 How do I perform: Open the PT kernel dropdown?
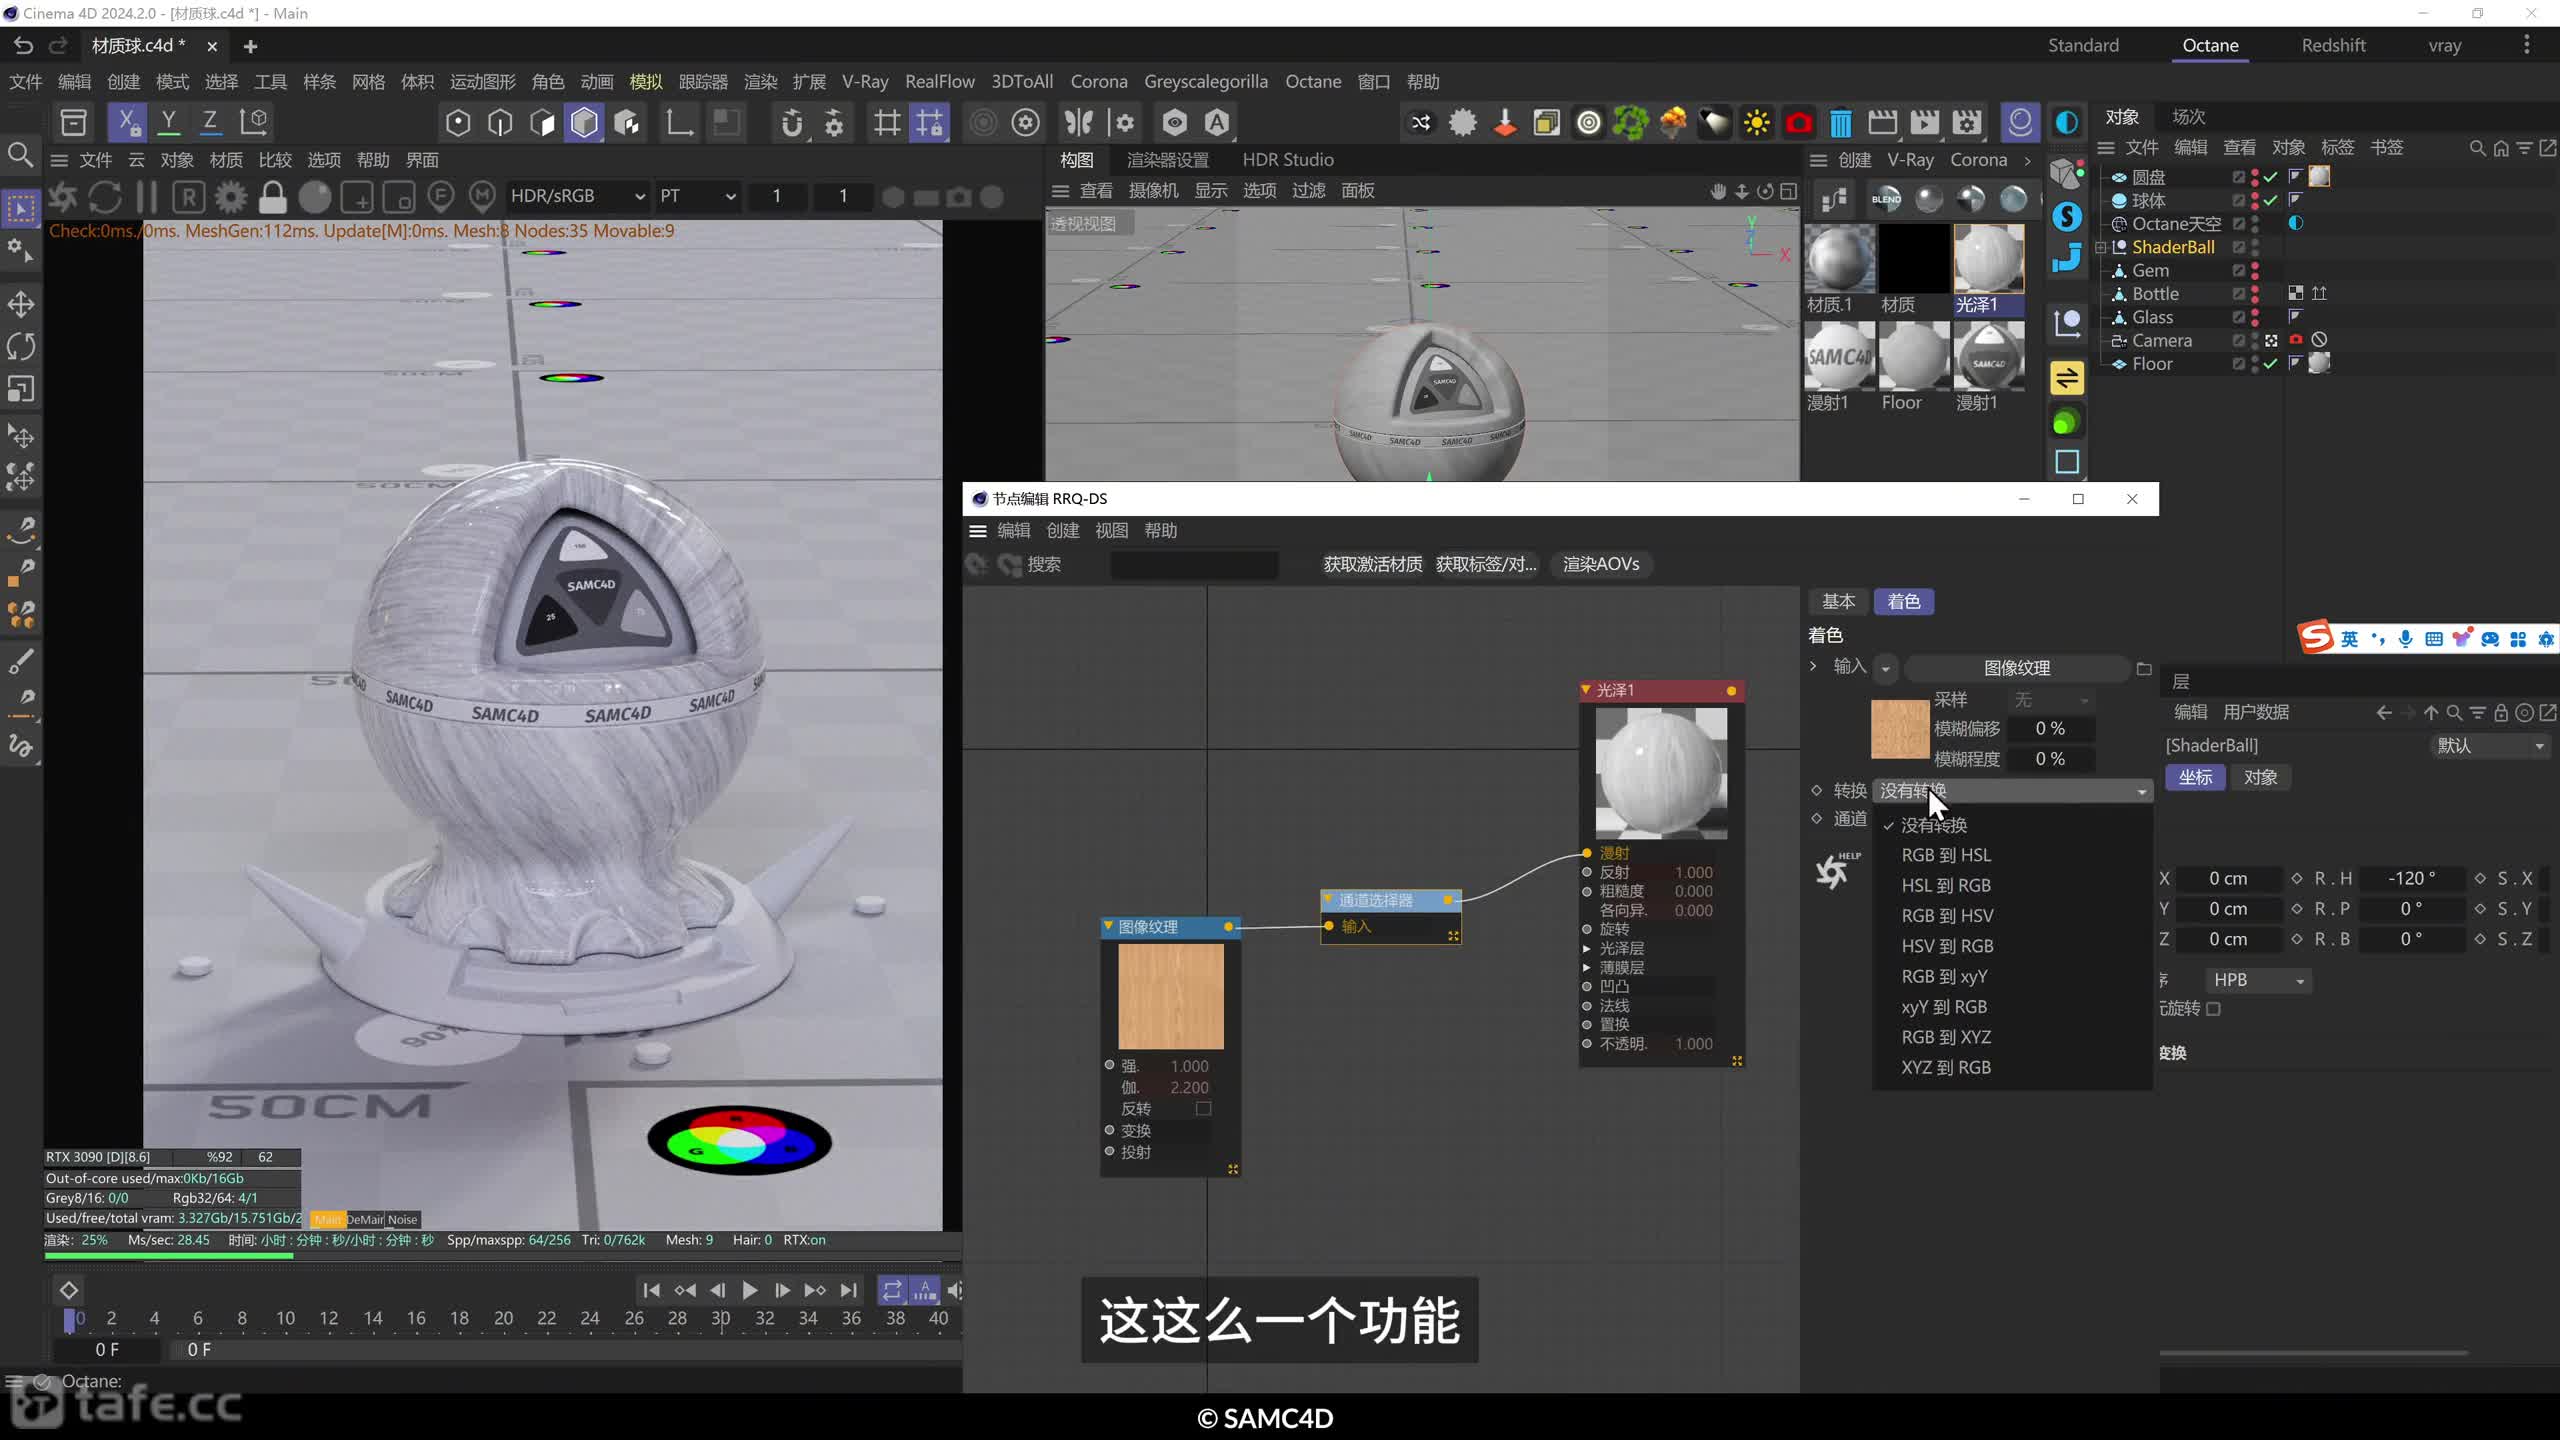pyautogui.click(x=697, y=196)
